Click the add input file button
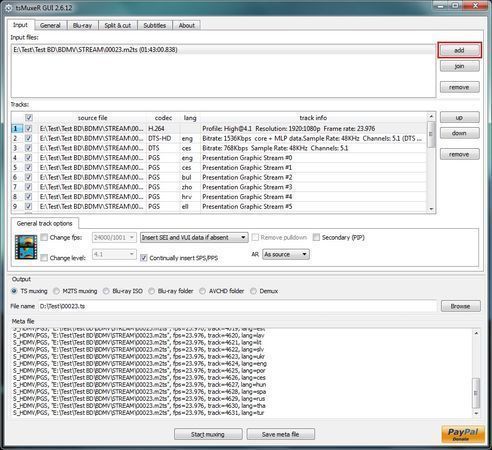492x450 pixels. click(459, 50)
